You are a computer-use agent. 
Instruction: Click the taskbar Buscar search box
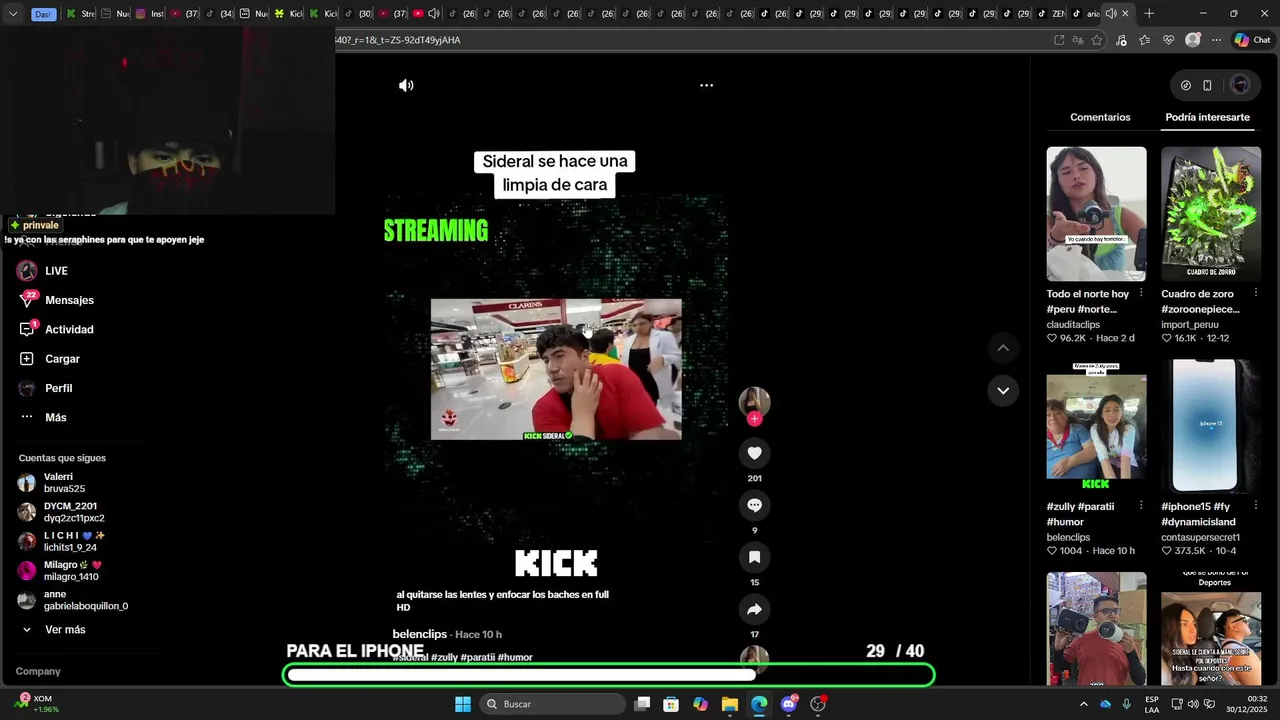pos(552,704)
